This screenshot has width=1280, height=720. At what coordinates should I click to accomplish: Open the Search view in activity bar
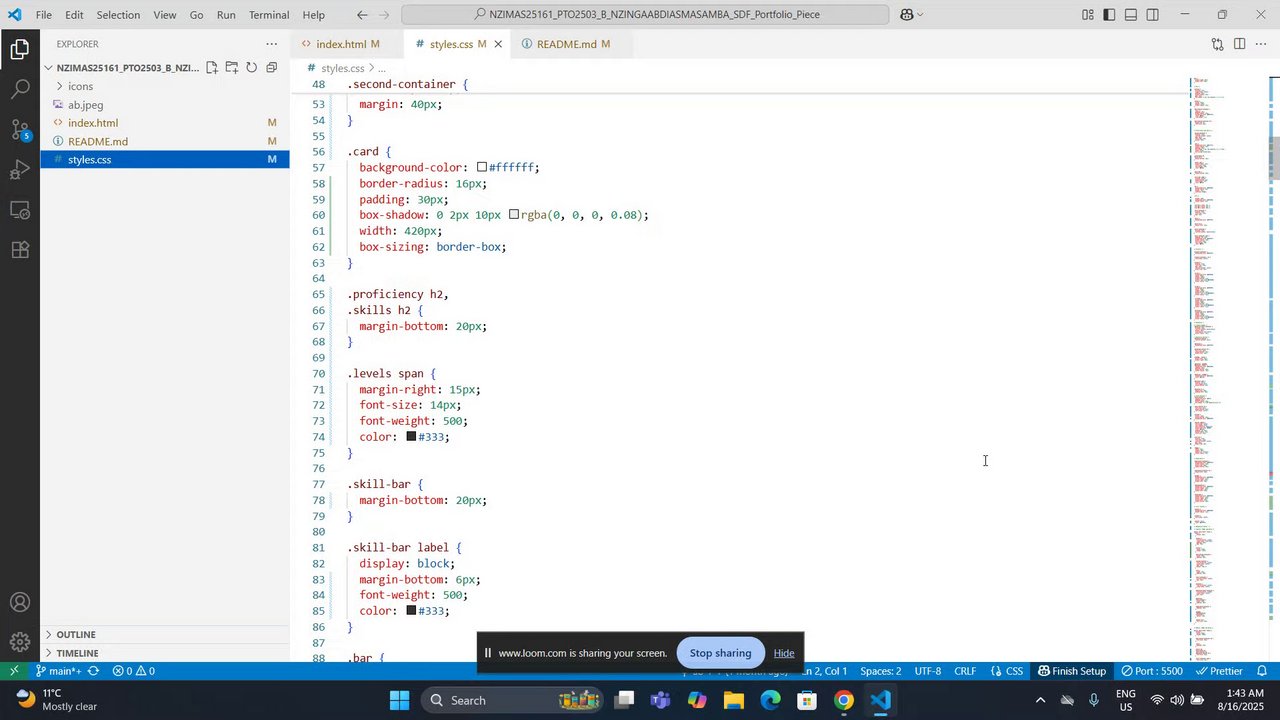20,90
